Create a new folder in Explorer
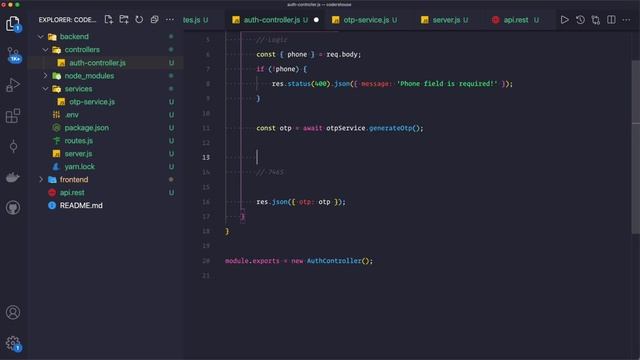640x360 pixels. click(x=124, y=20)
